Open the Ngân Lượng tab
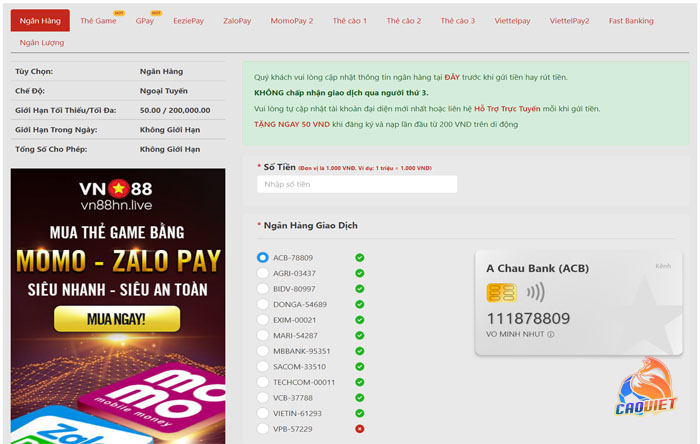 click(42, 42)
